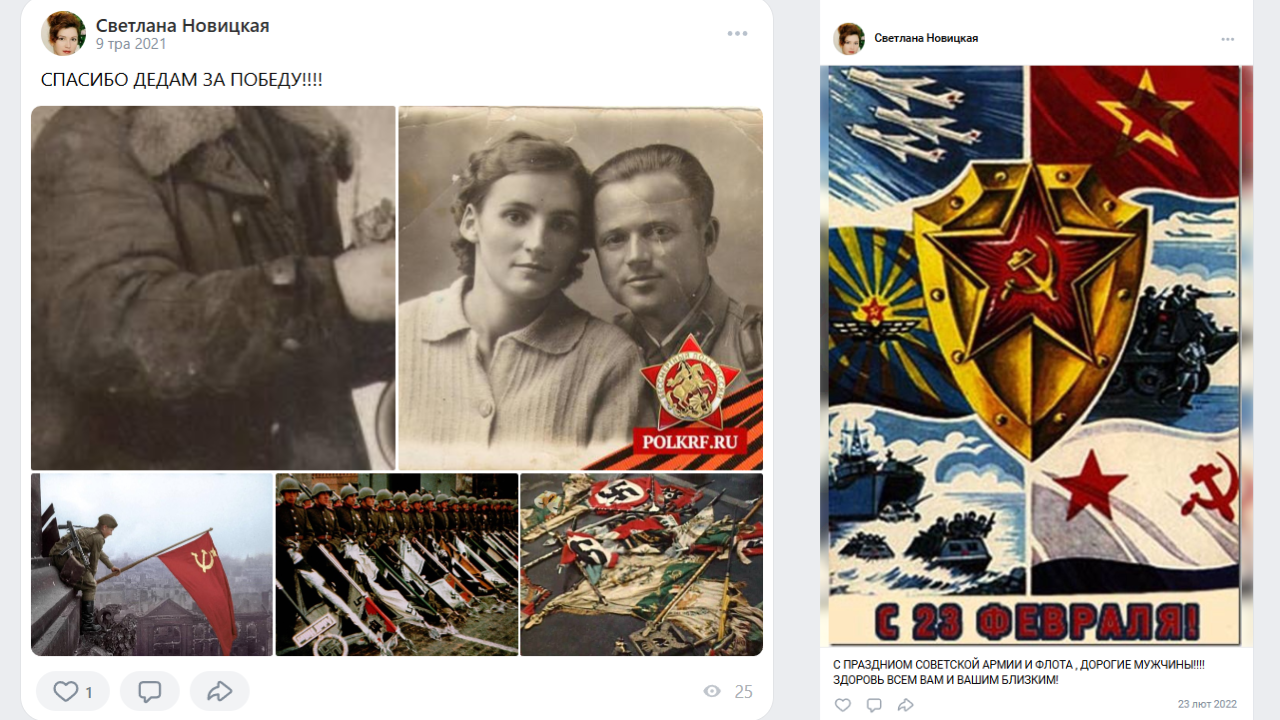The width and height of the screenshot is (1280, 720).
Task: Open dark fur-collar coat photo
Action: tap(213, 288)
